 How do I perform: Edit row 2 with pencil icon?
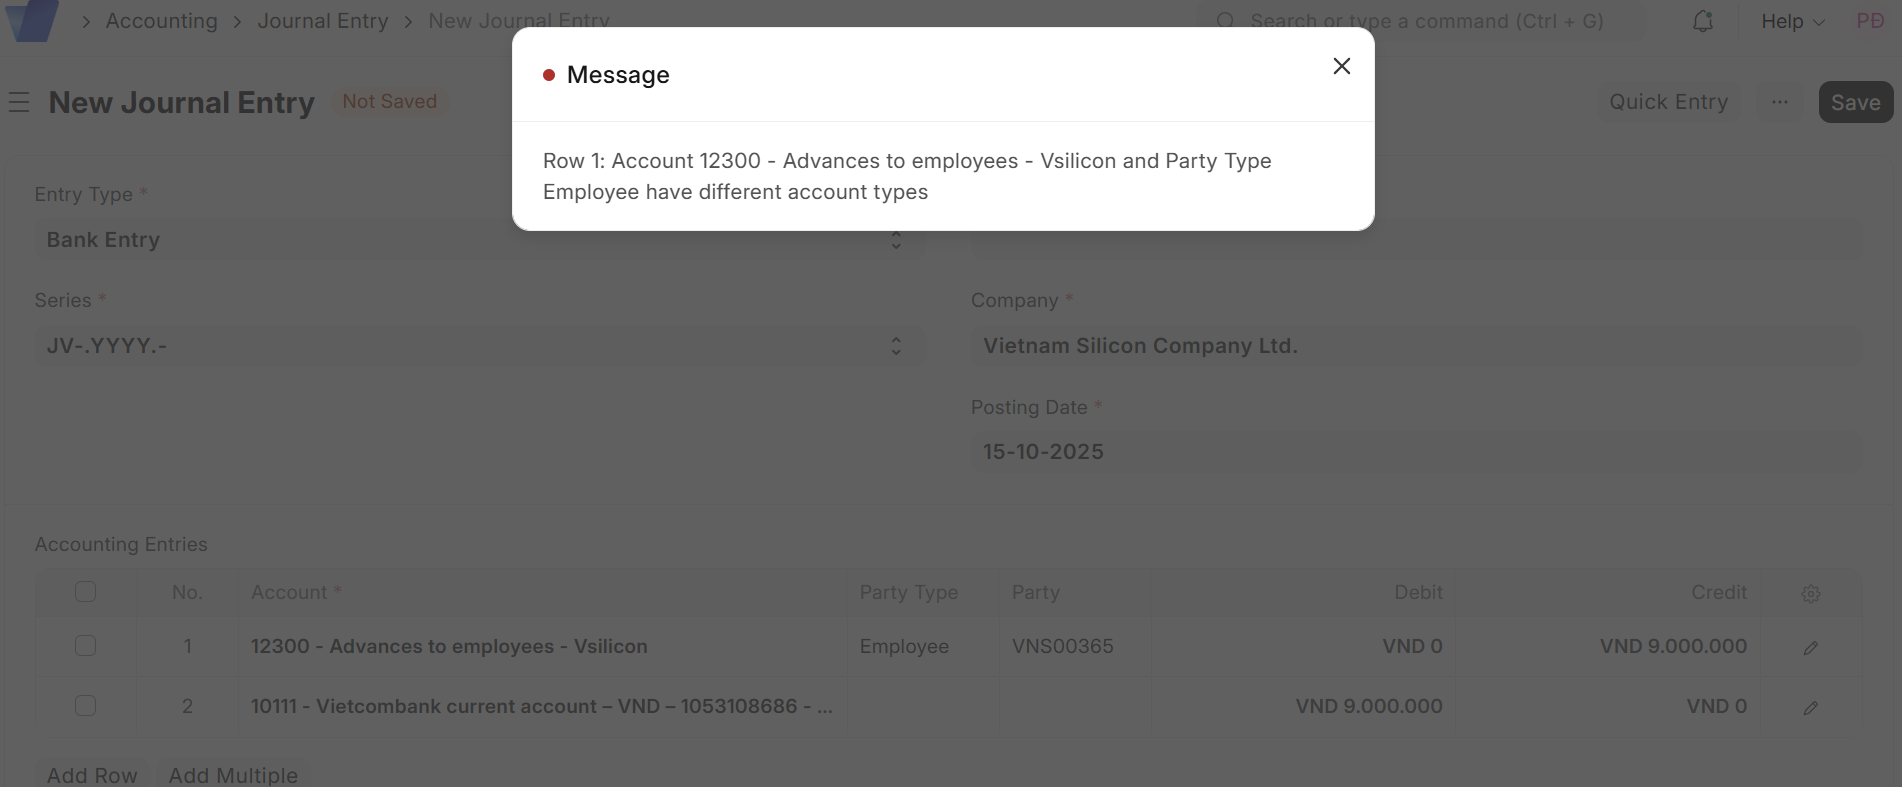tap(1810, 707)
